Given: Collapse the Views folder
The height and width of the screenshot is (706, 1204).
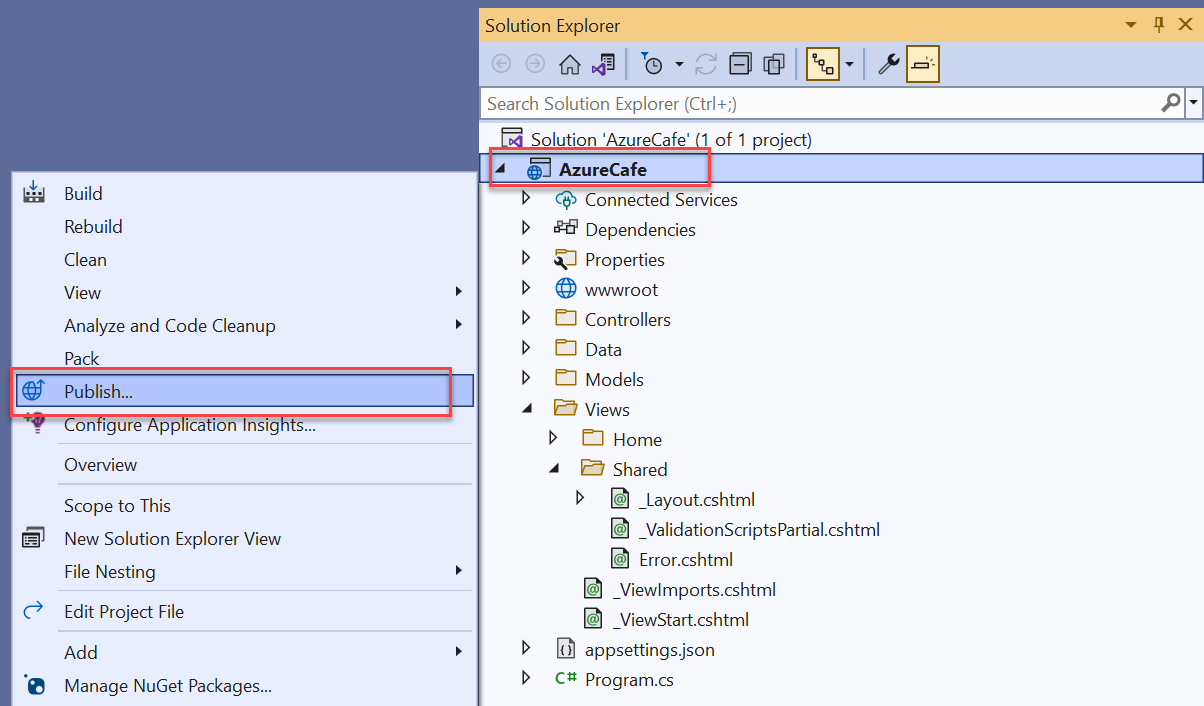Looking at the screenshot, I should [x=527, y=408].
